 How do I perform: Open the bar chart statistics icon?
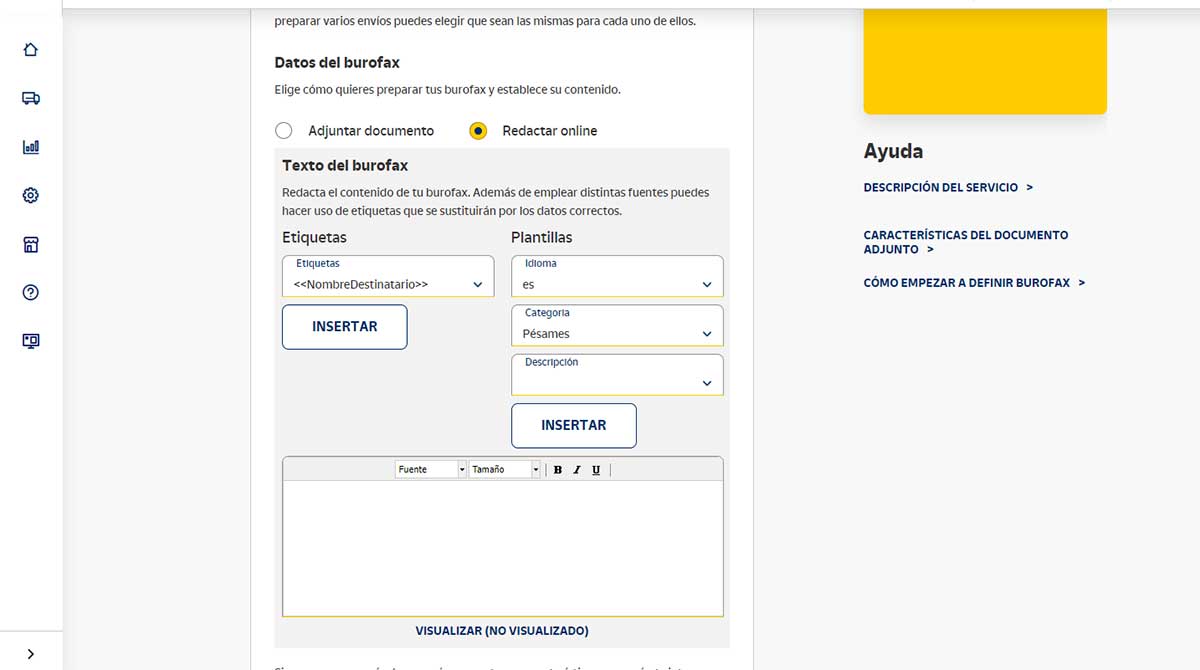[x=31, y=147]
